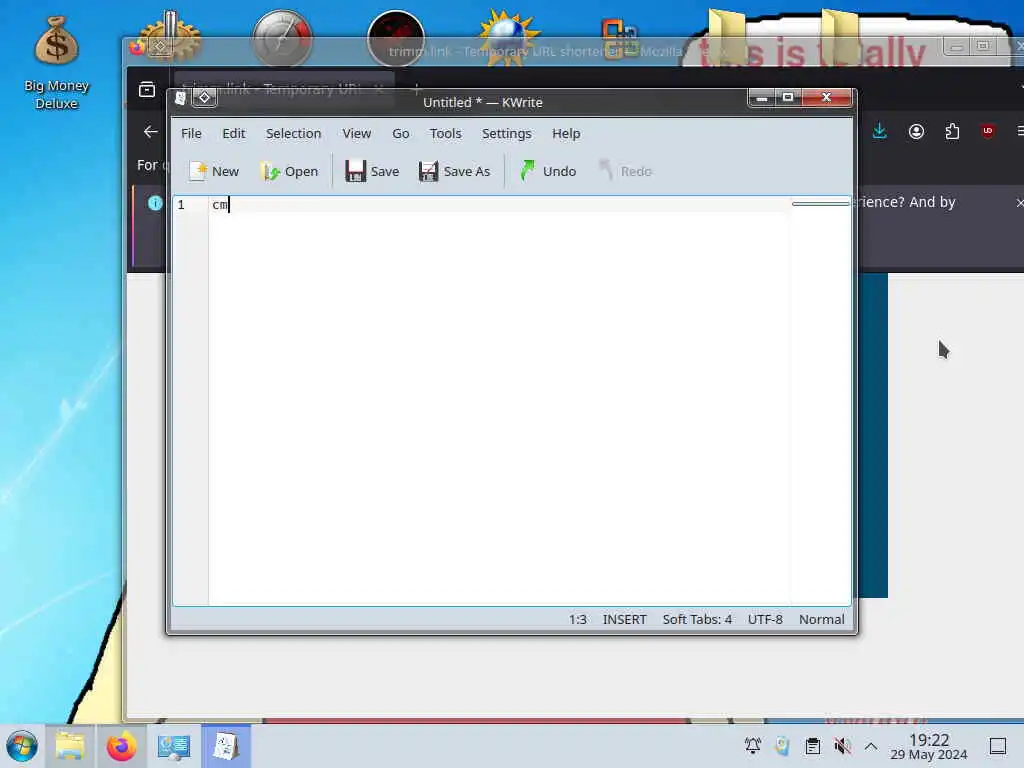
Task: Open the Settings menu
Action: pos(507,133)
